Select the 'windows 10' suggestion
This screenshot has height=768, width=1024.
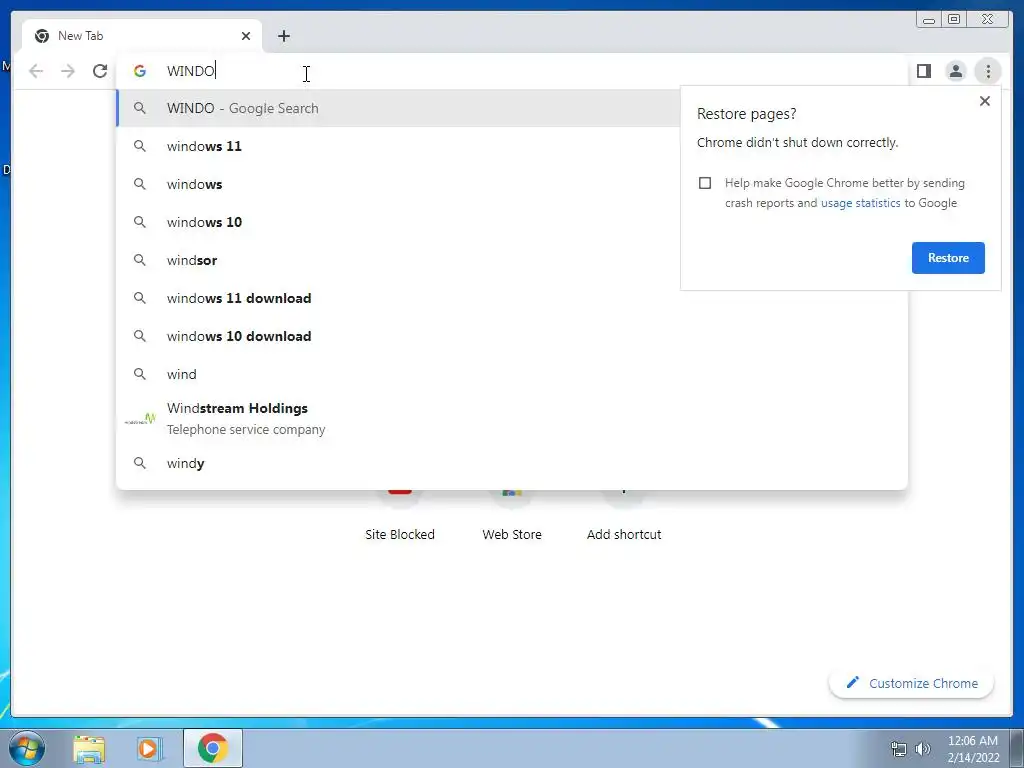398,222
